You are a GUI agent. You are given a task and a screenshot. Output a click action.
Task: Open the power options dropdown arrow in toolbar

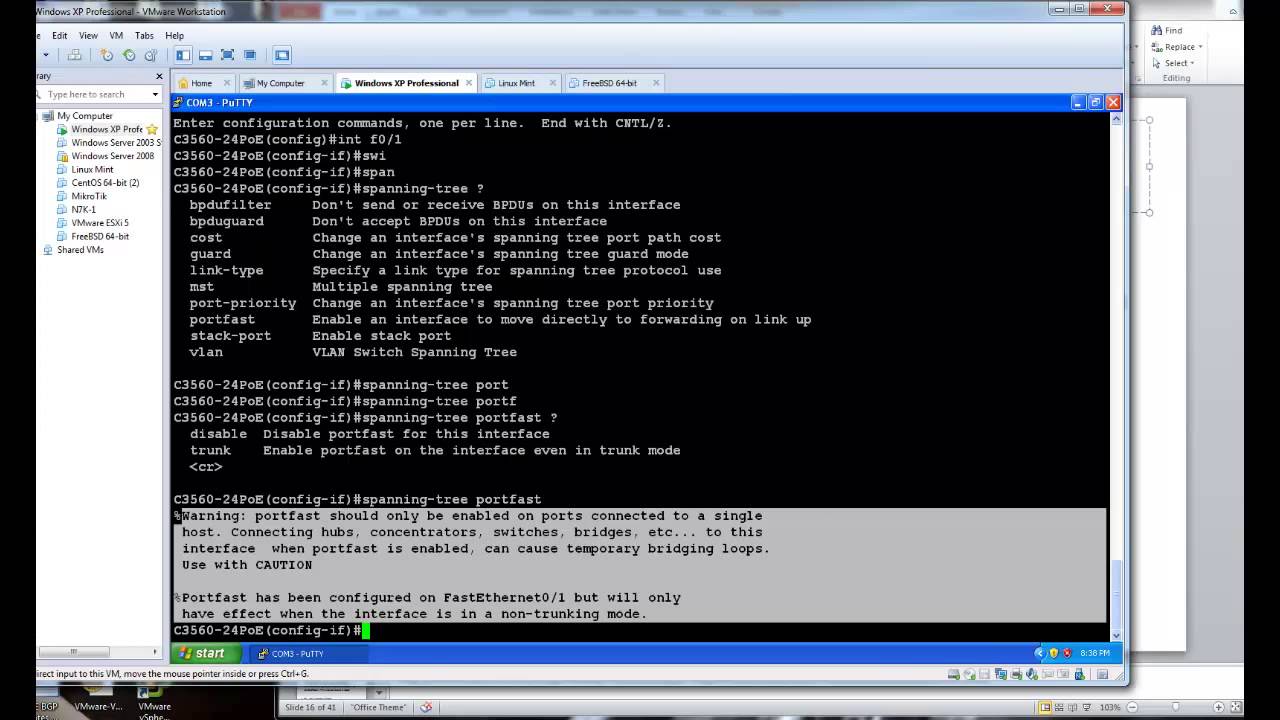46,55
